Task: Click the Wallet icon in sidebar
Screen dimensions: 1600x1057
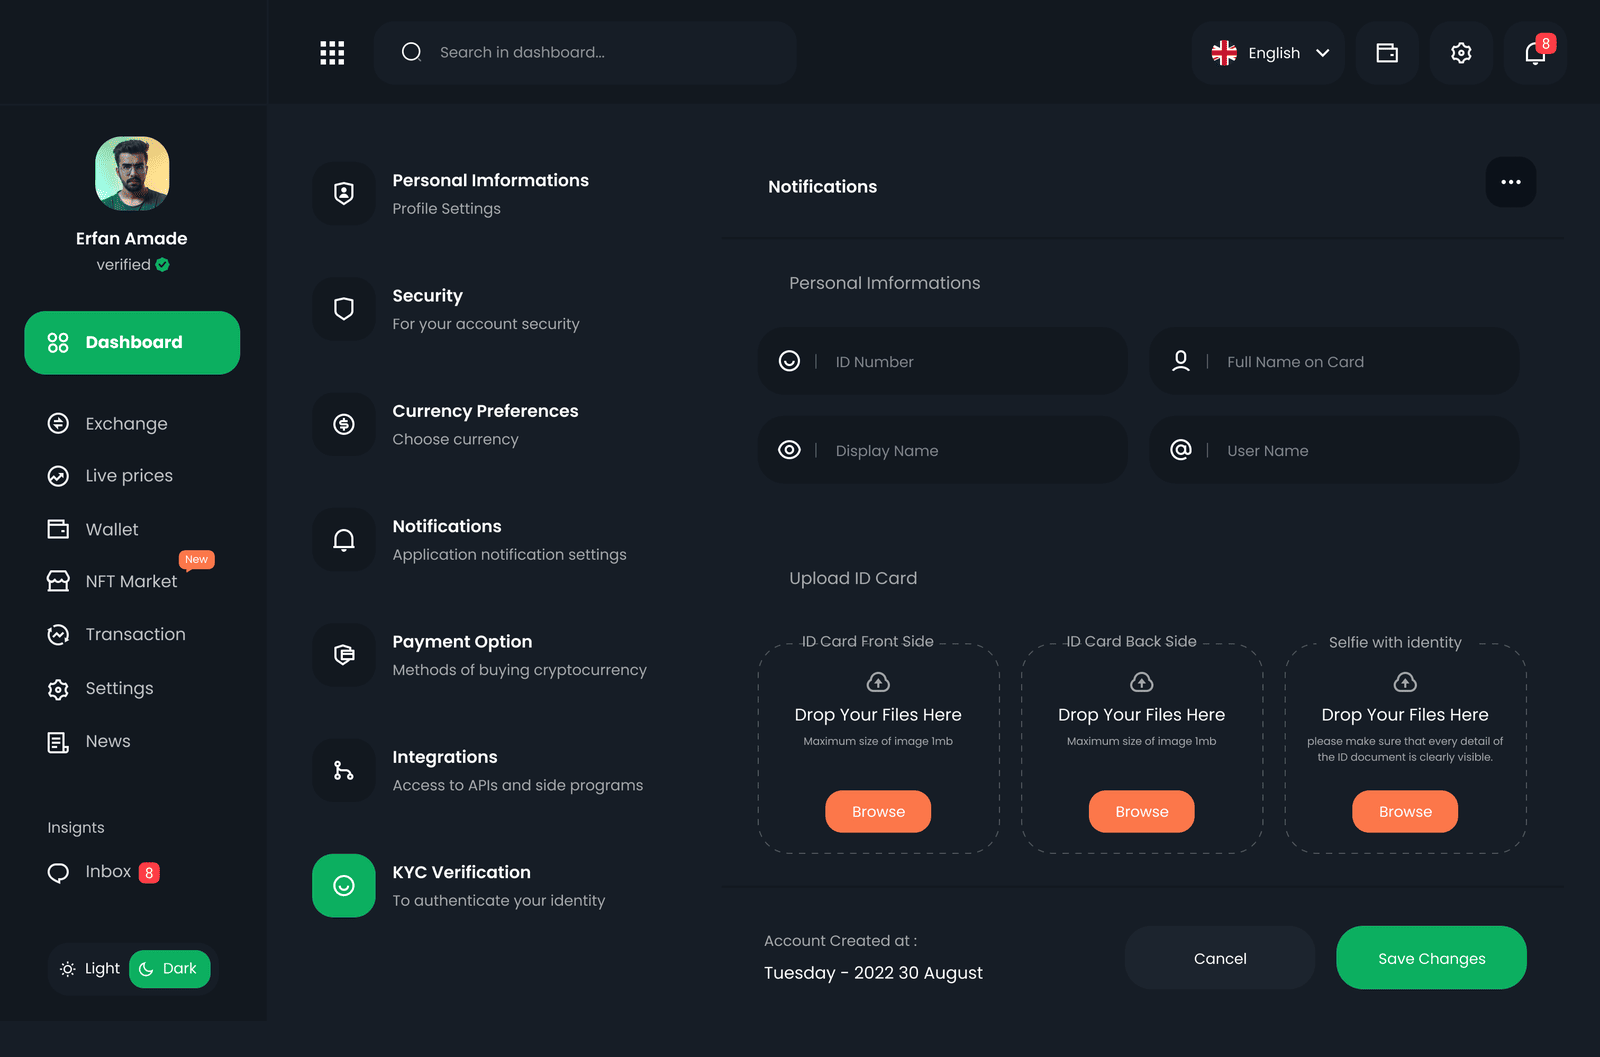Action: coord(58,529)
